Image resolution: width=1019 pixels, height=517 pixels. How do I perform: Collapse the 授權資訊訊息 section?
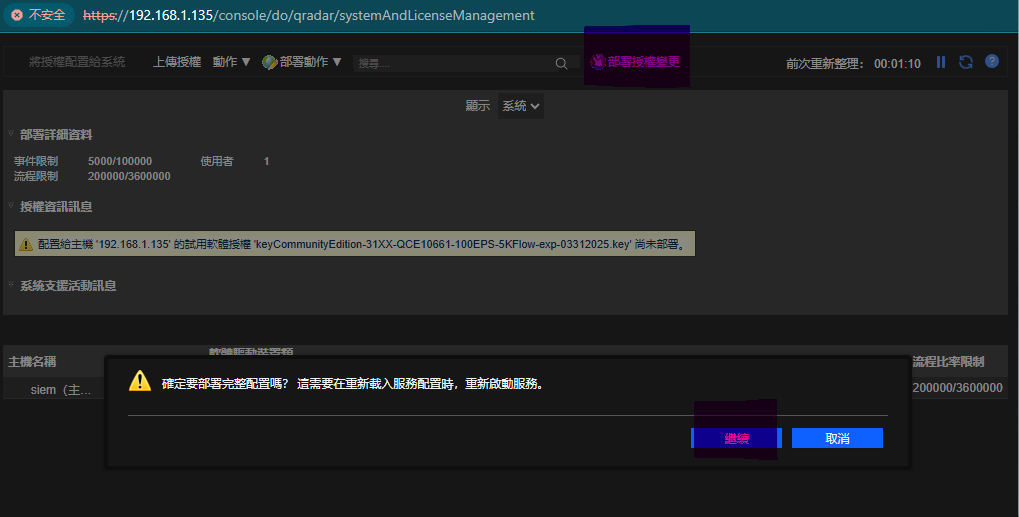pyautogui.click(x=12, y=207)
